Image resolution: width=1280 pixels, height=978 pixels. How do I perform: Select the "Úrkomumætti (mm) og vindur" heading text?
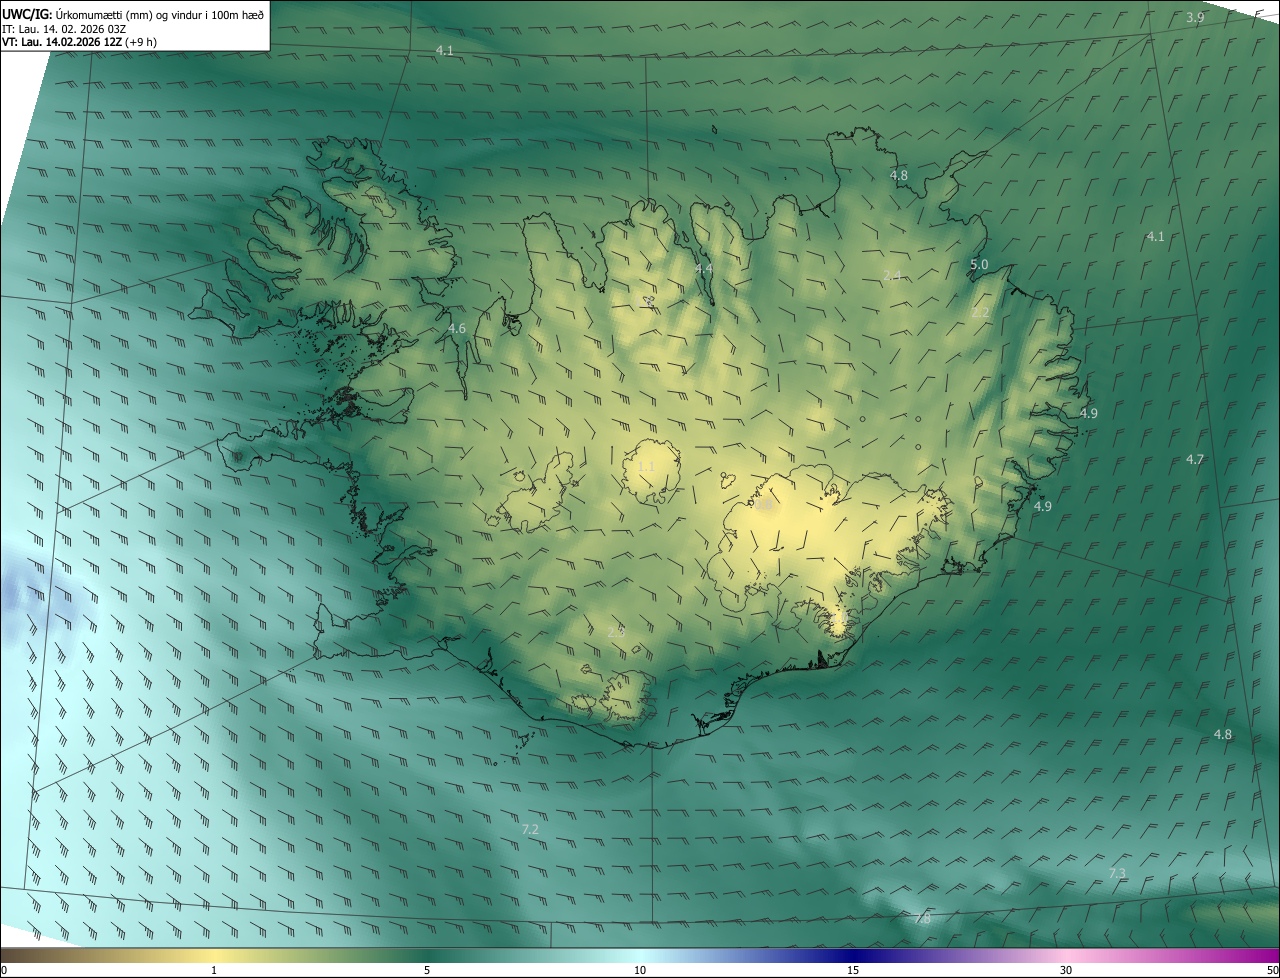click(131, 13)
